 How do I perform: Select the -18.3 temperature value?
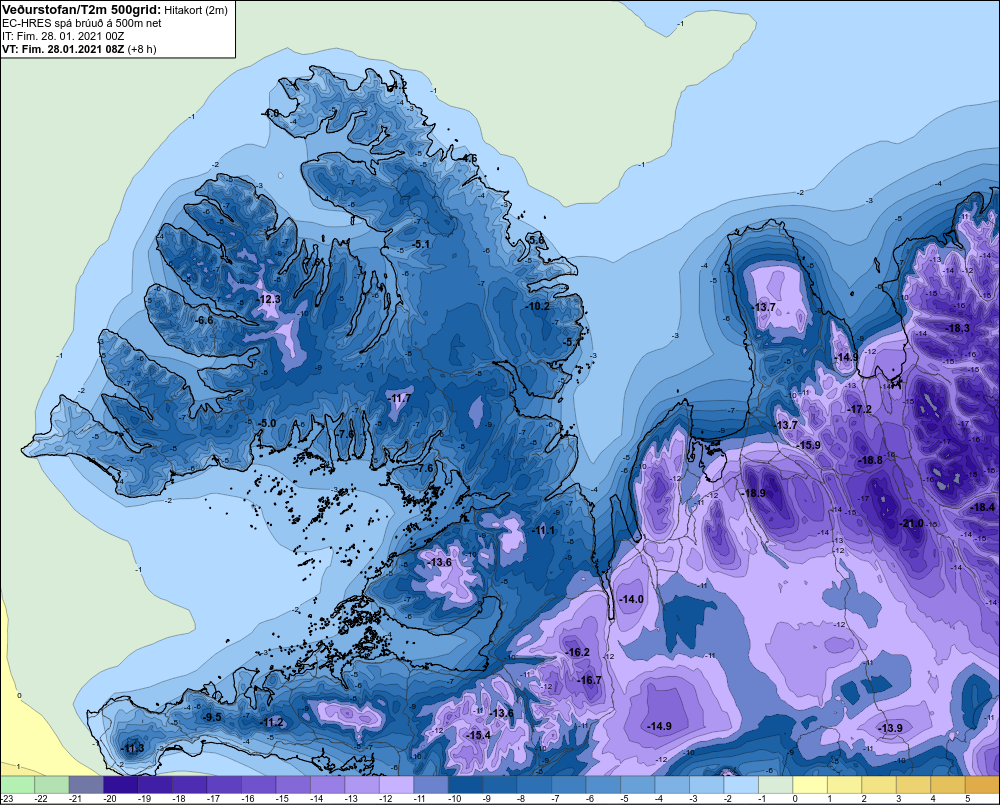958,329
